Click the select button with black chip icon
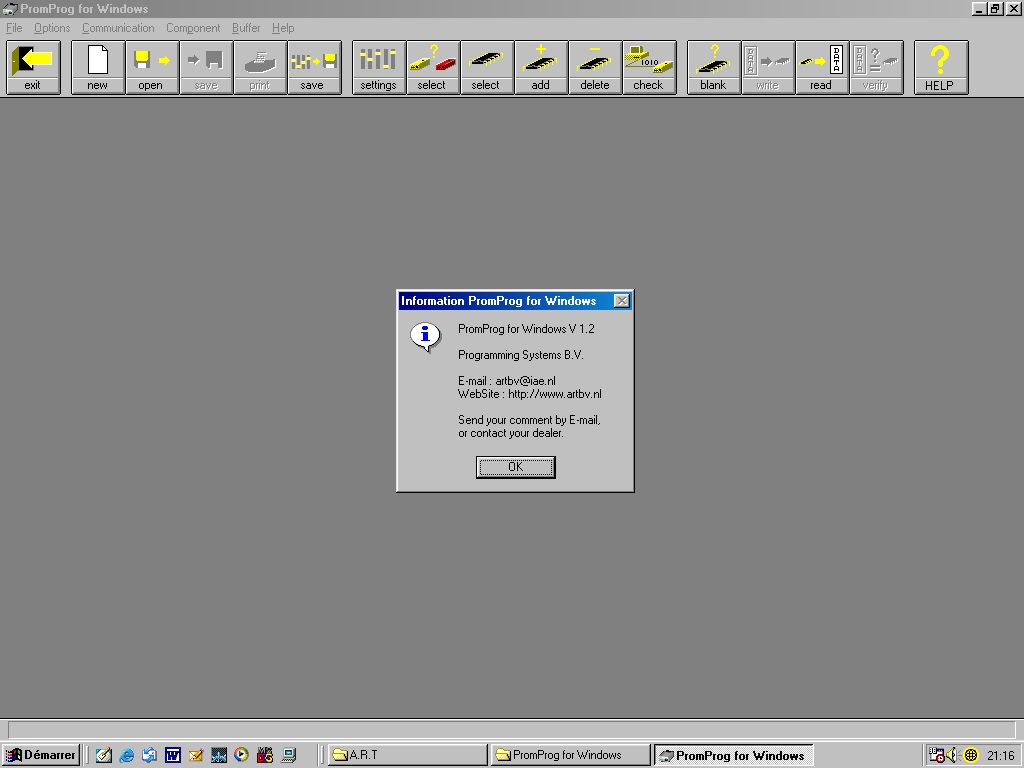1024x768 pixels. [x=487, y=67]
